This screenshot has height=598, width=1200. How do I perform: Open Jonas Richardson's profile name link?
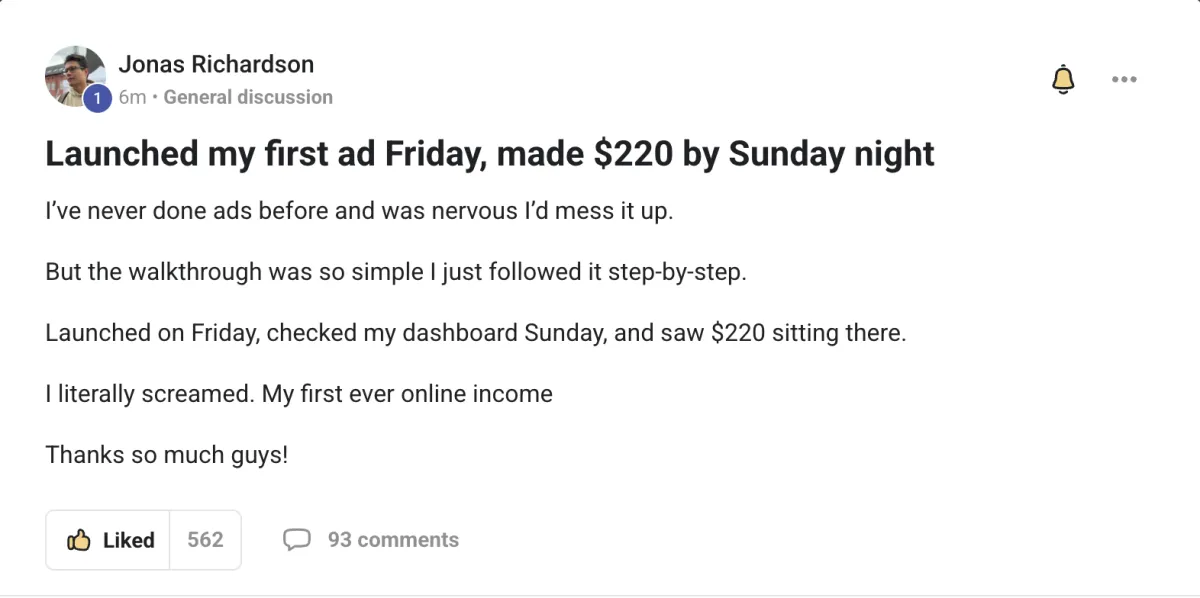[x=216, y=64]
